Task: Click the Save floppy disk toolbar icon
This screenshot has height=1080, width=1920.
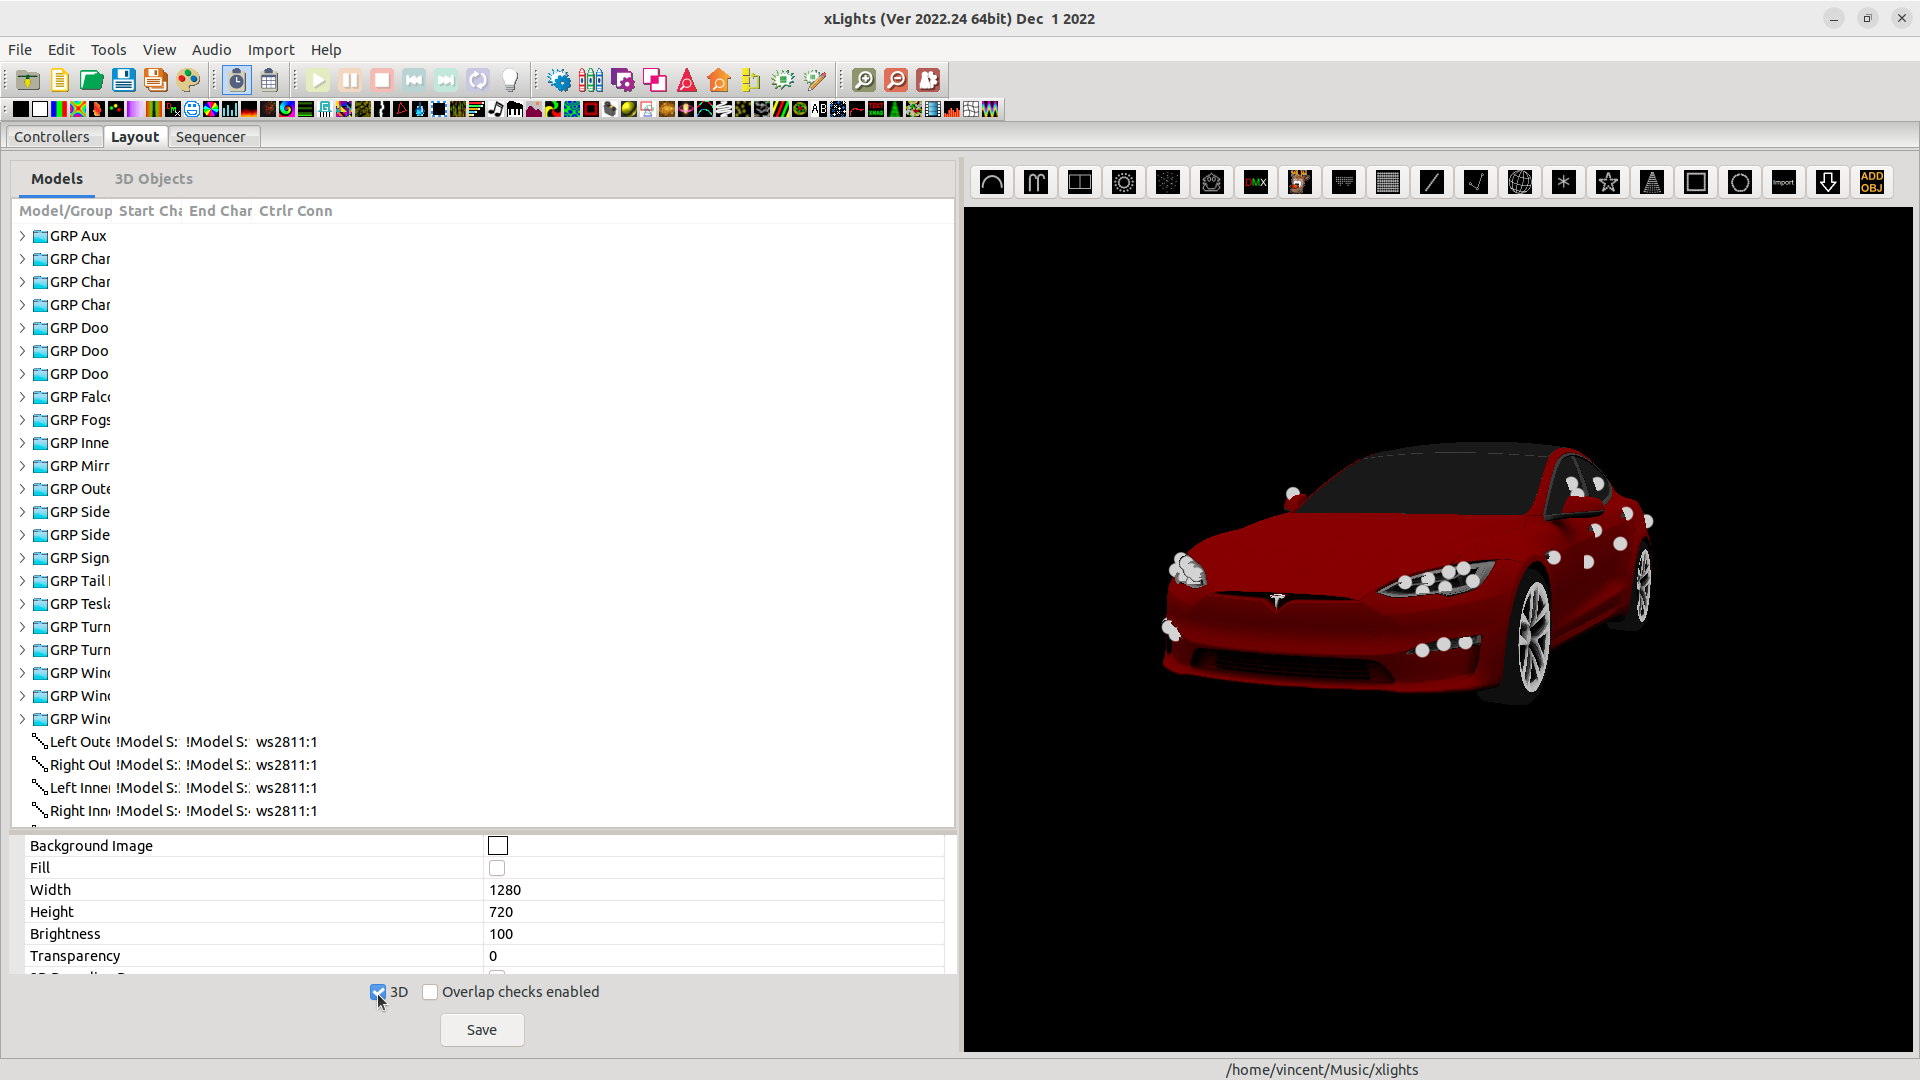Action: [123, 80]
